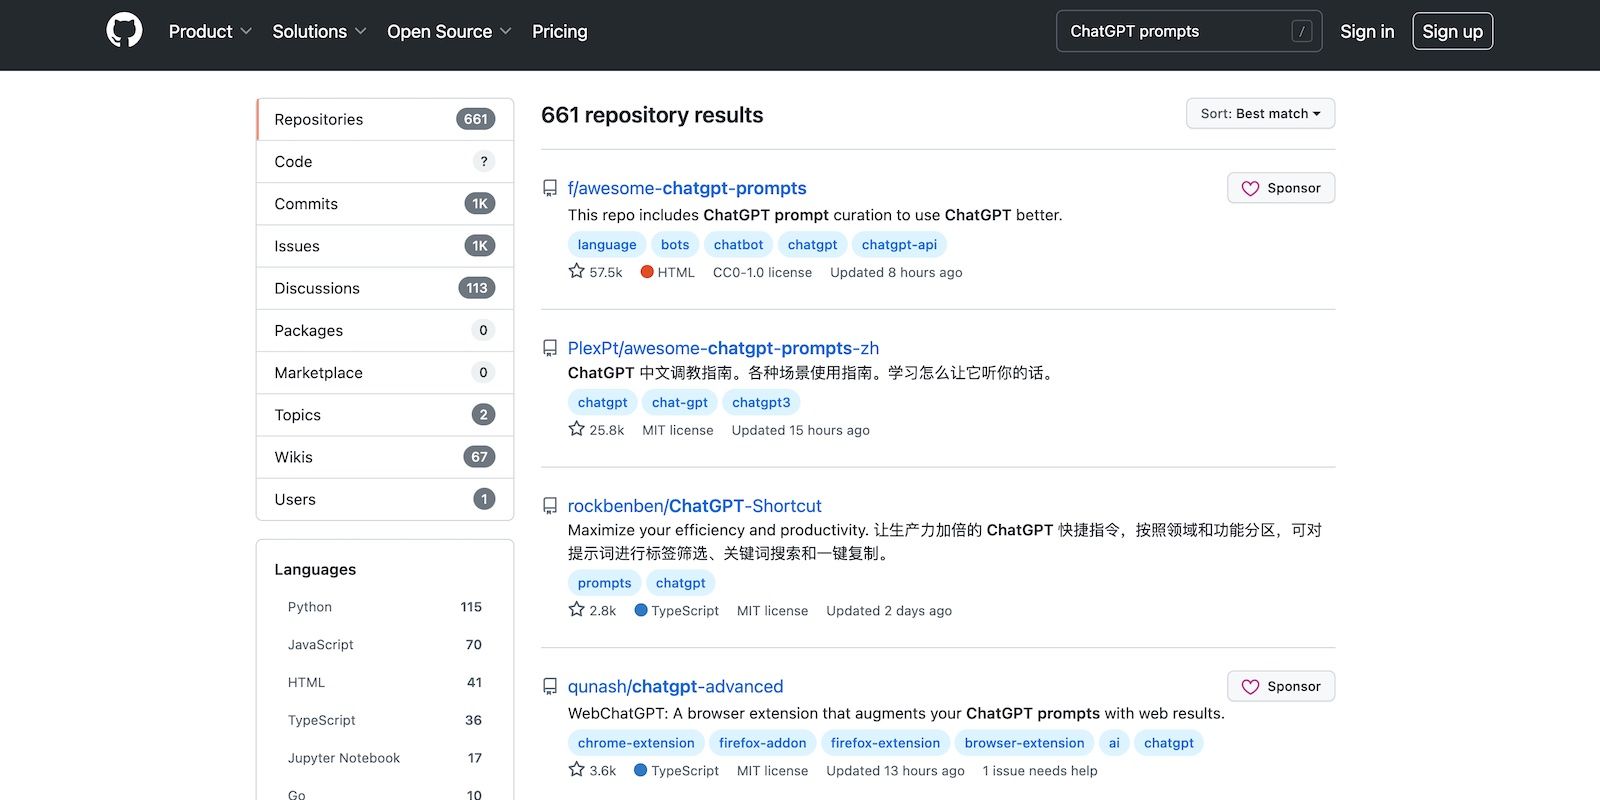This screenshot has height=800, width=1600.
Task: Open f/awesome-chatgpt-prompts repository link
Action: point(687,188)
